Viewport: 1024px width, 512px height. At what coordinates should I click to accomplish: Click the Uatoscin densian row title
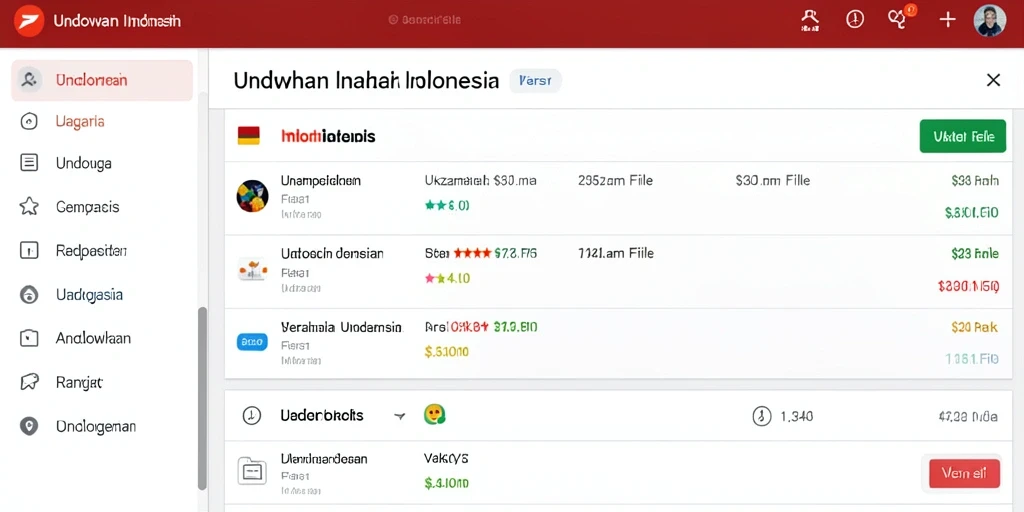point(332,253)
